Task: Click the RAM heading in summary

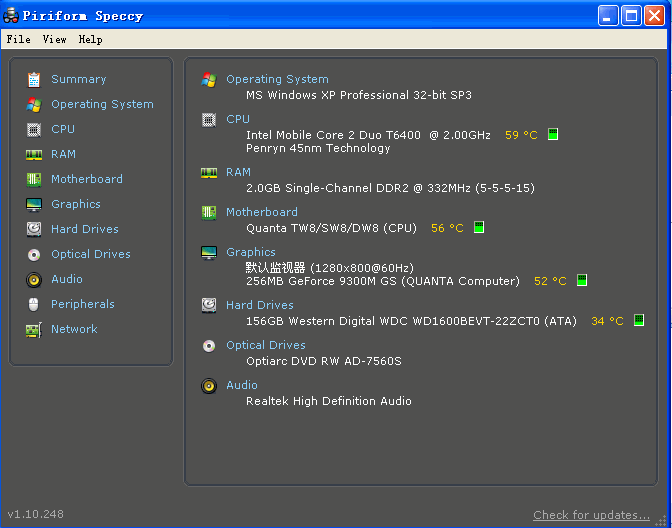Action: [x=238, y=172]
